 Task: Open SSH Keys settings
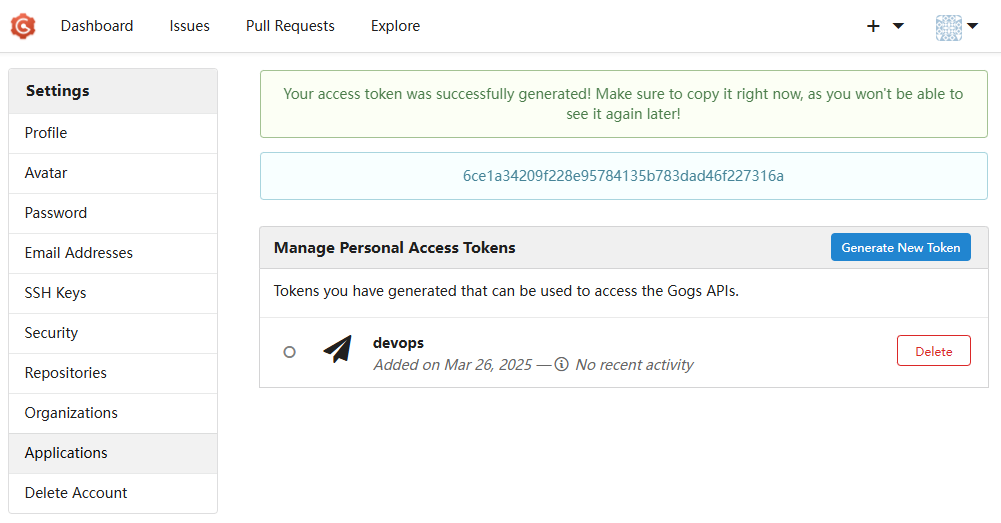click(56, 293)
